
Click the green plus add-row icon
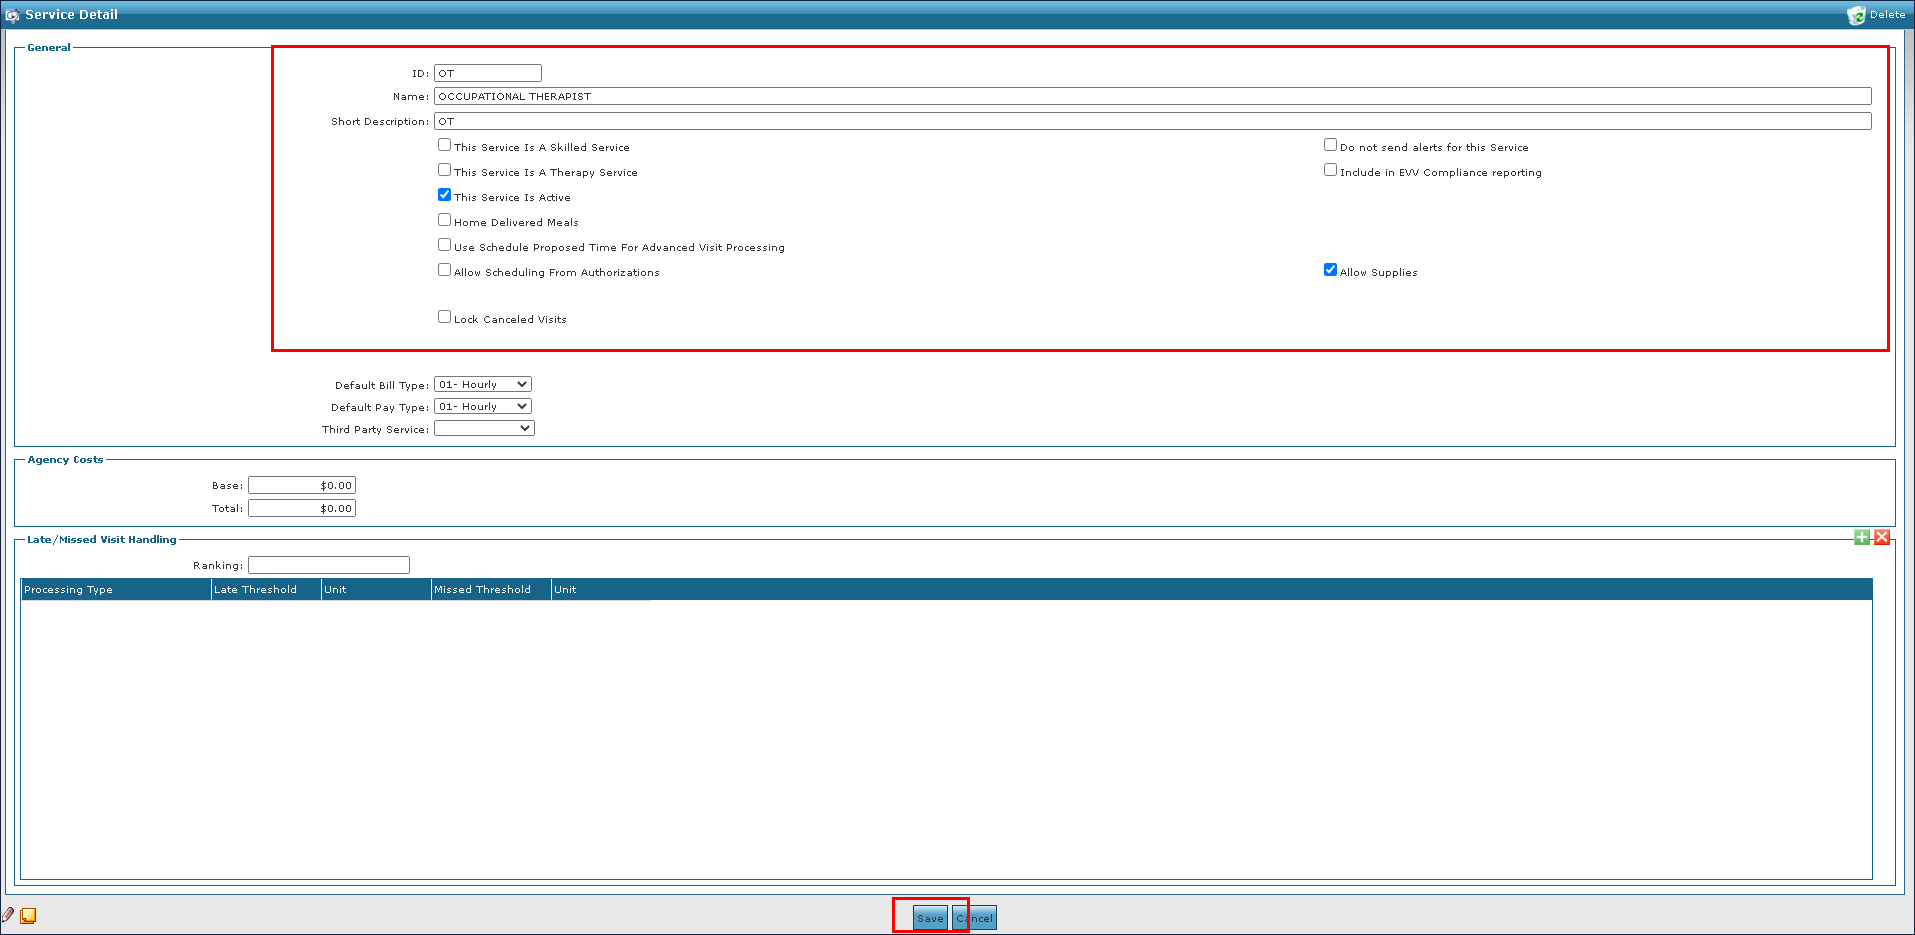[x=1861, y=538]
